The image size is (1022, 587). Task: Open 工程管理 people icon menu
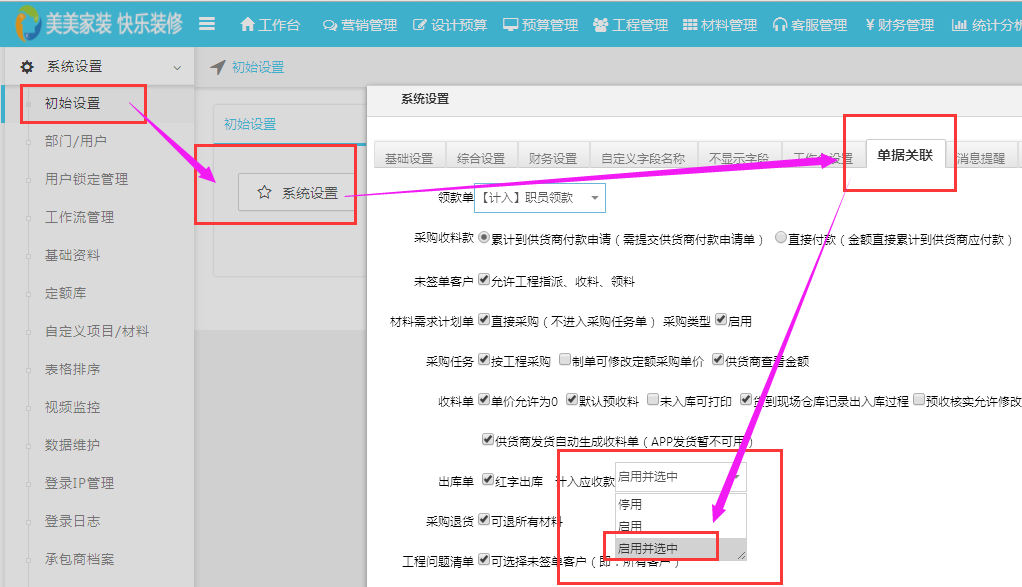(600, 25)
